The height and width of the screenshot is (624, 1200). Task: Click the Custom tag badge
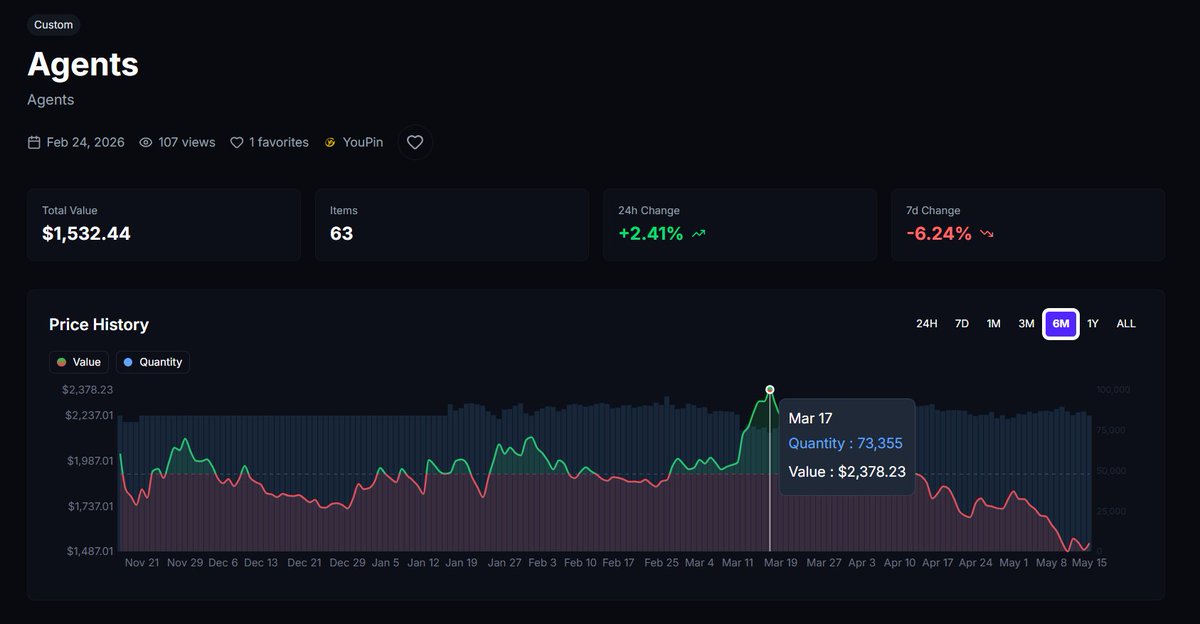[x=53, y=25]
